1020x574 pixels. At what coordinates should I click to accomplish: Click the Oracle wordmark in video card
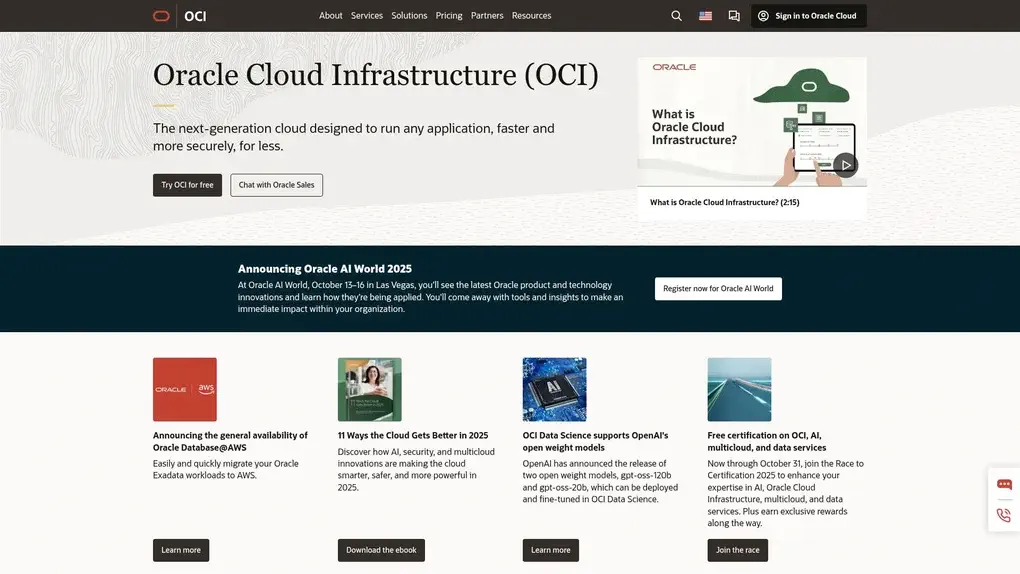tap(675, 67)
